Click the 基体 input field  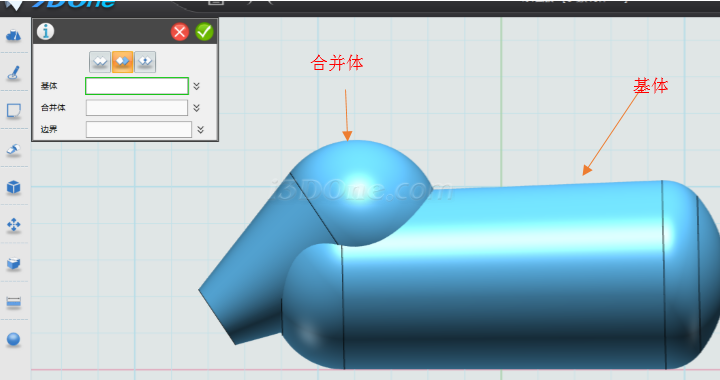click(x=137, y=86)
